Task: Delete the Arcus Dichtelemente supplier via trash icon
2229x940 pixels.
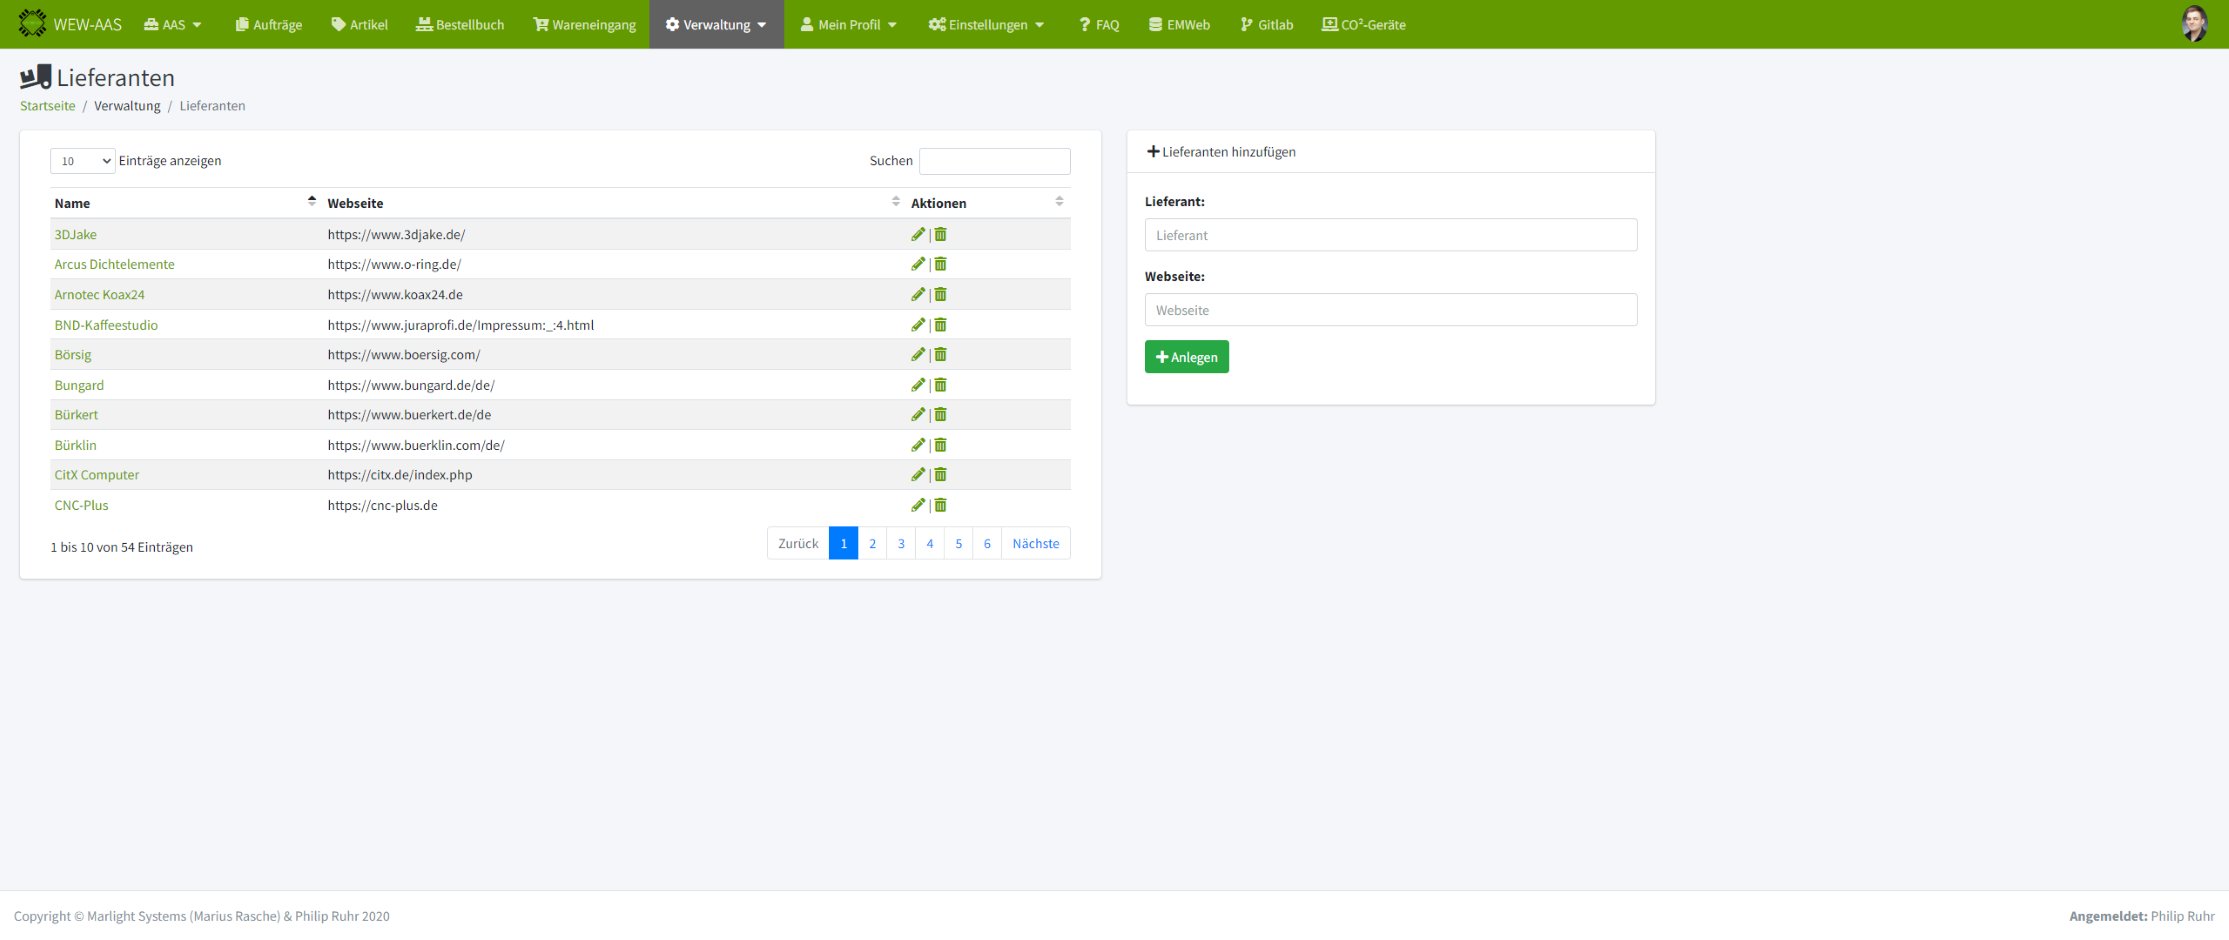Action: coord(940,264)
